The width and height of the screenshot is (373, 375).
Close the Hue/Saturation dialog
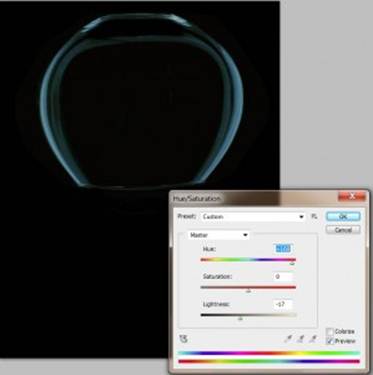click(352, 197)
